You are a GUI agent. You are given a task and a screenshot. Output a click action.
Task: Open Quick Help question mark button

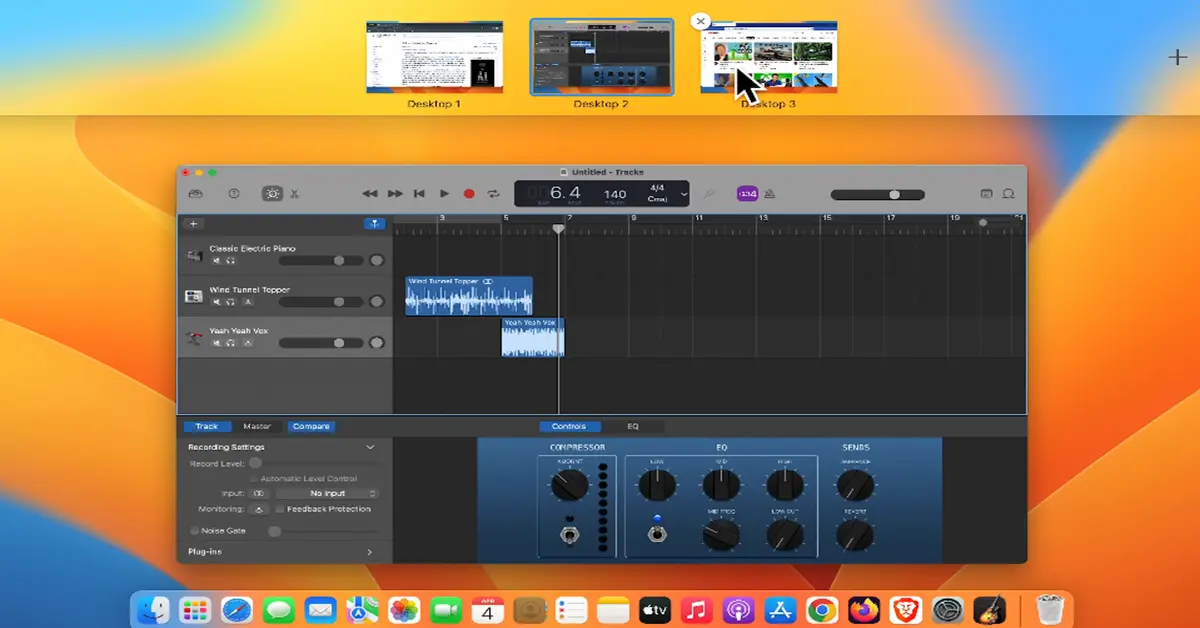234,194
